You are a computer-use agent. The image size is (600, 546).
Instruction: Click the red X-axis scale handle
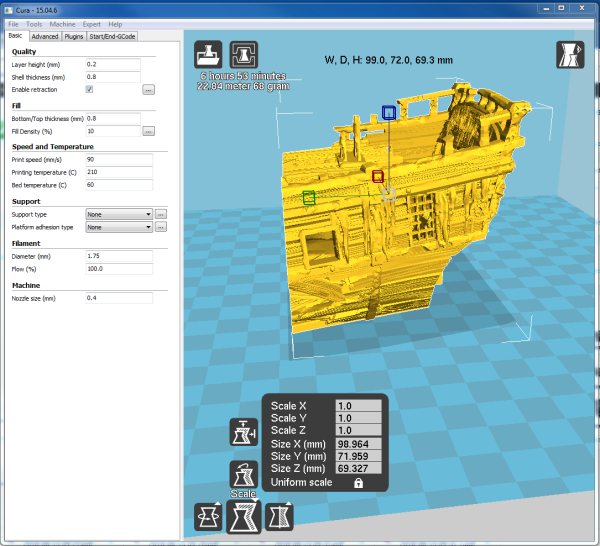378,176
